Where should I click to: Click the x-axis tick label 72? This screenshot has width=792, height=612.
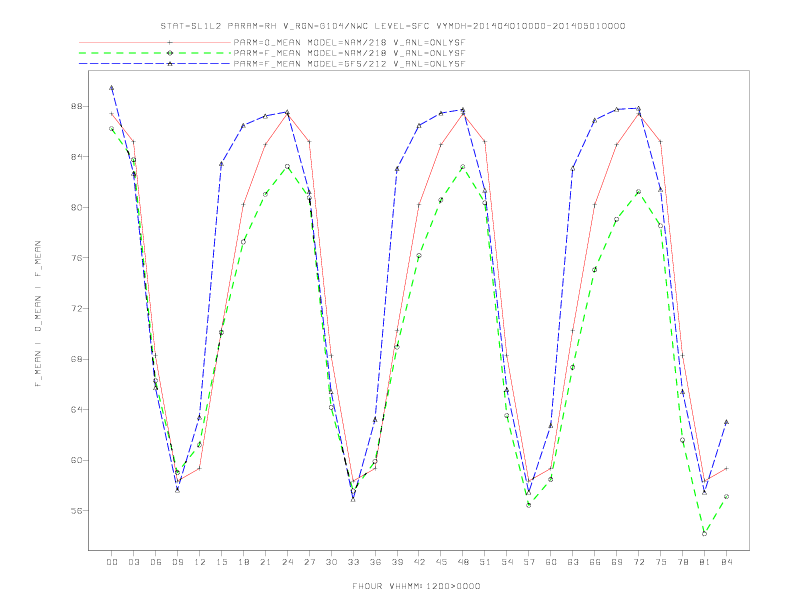pos(638,562)
